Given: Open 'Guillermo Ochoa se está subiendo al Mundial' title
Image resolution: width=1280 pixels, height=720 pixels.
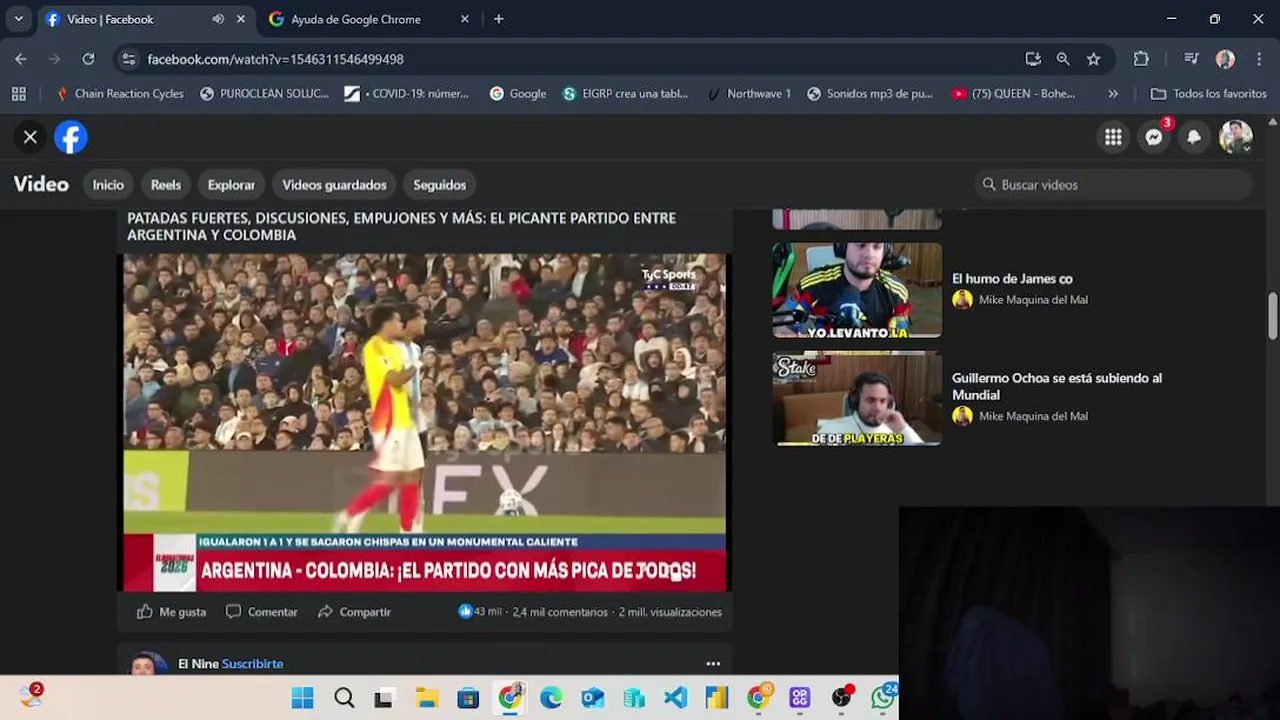Looking at the screenshot, I should coord(1057,387).
